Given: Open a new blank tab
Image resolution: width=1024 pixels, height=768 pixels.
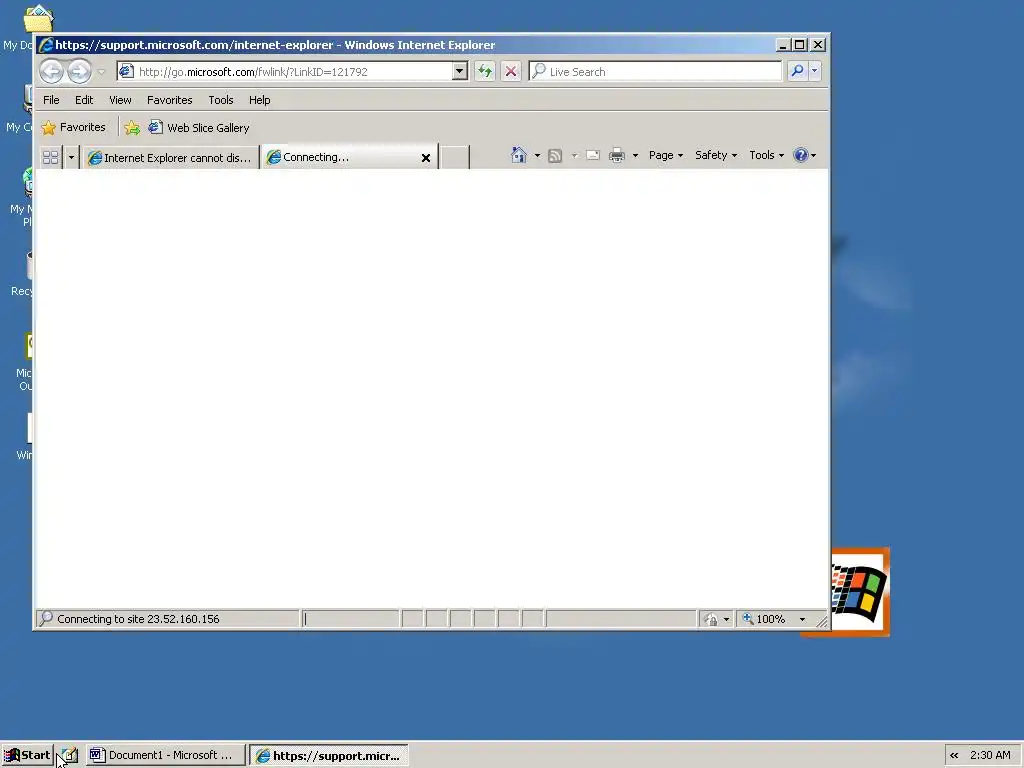Looking at the screenshot, I should click(455, 157).
